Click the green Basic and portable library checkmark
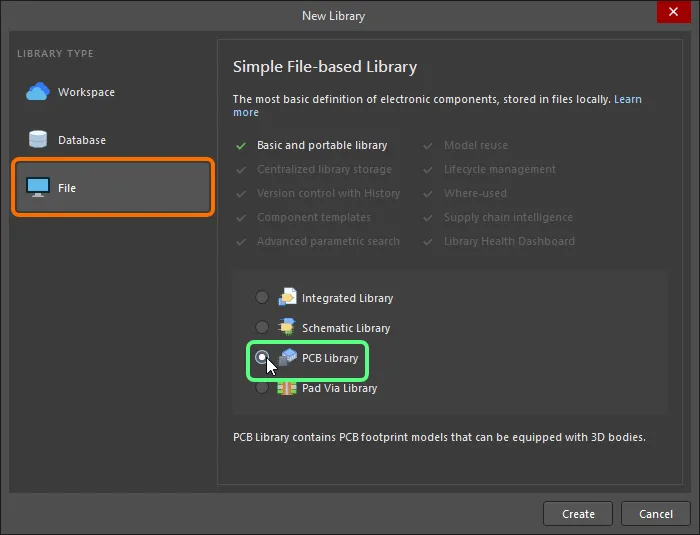The image size is (700, 535). [x=240, y=146]
